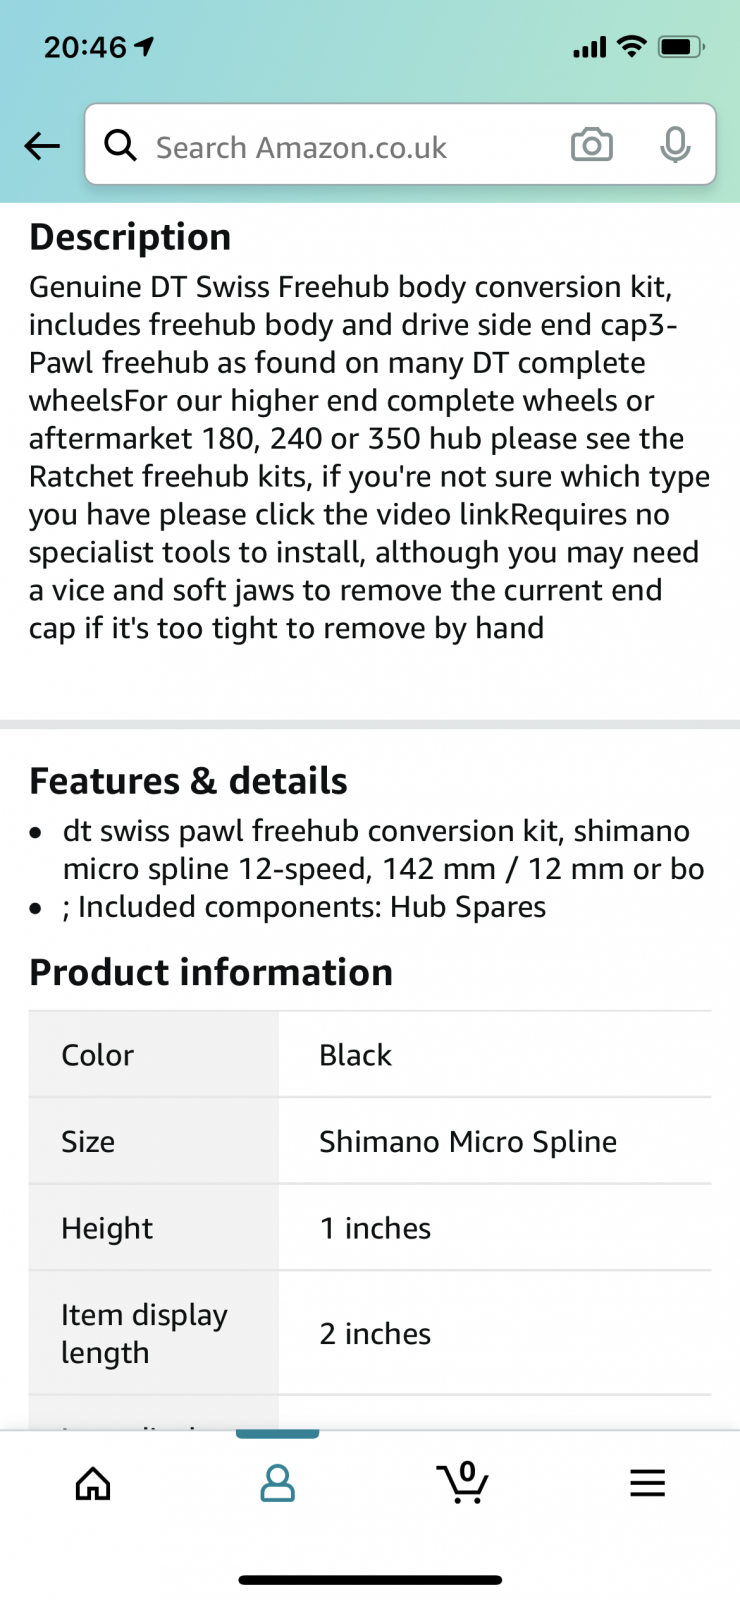Go to Home tab icon
The height and width of the screenshot is (1600, 740).
coord(93,1483)
